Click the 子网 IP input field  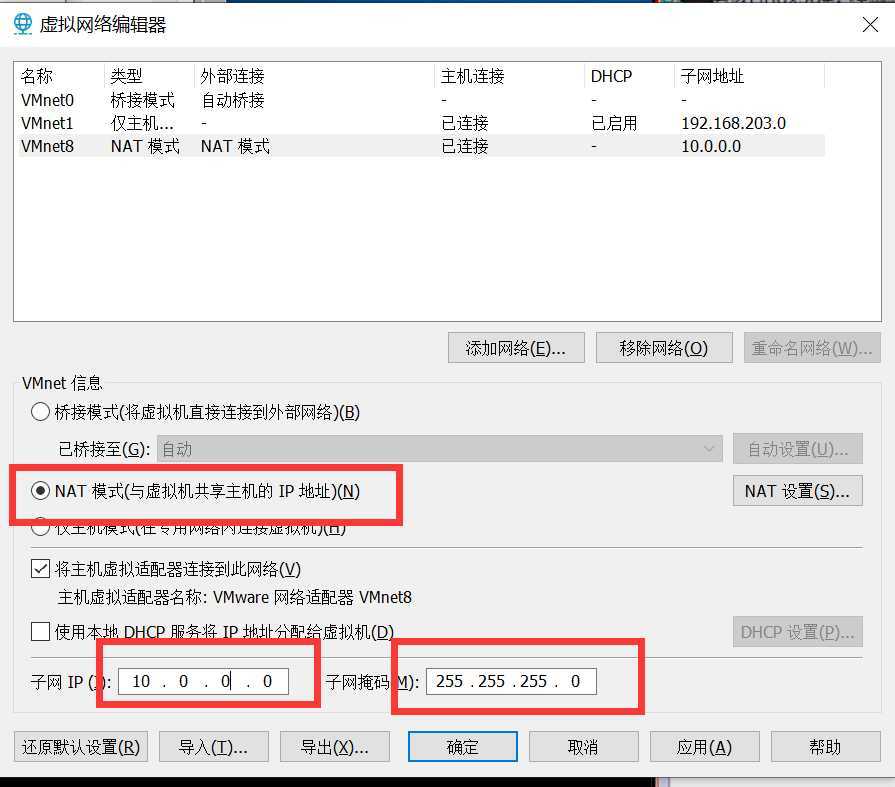203,681
